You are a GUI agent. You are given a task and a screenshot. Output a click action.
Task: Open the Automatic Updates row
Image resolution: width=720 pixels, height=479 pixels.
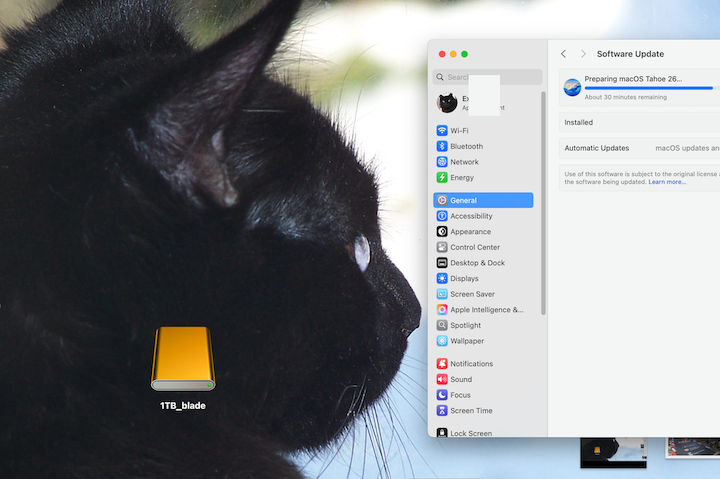tap(639, 148)
